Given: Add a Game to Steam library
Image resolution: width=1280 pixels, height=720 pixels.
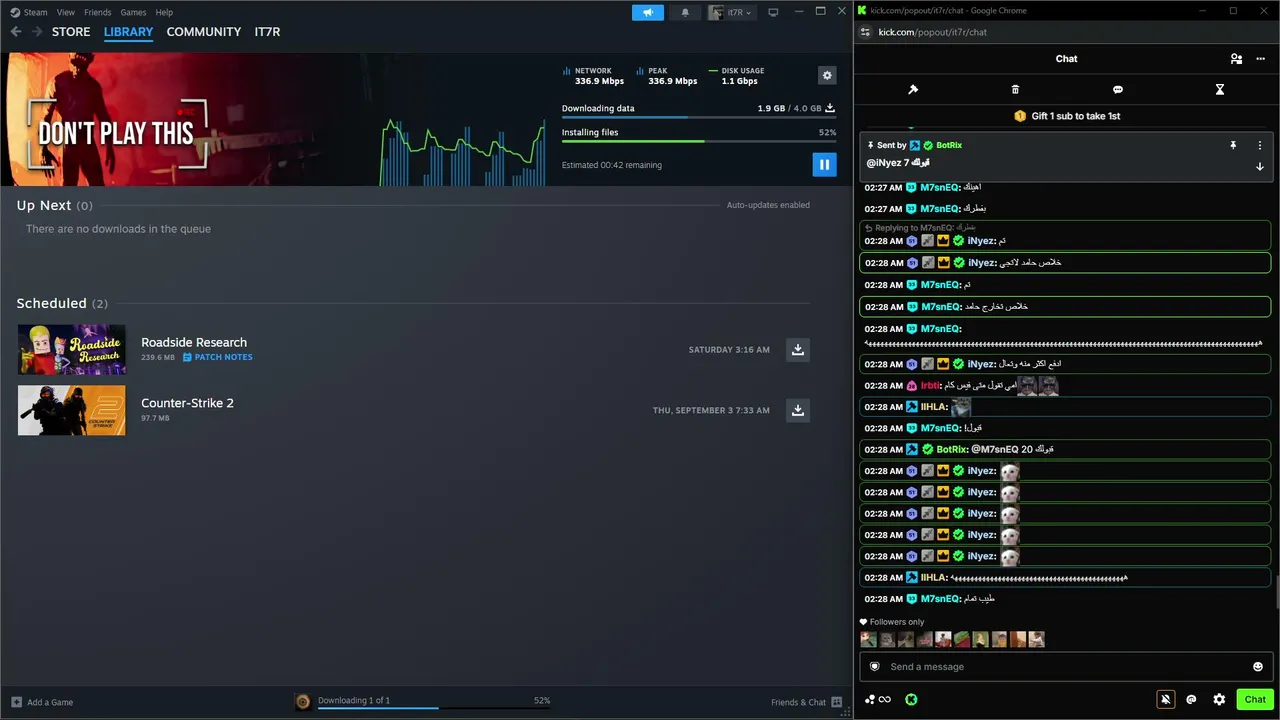Looking at the screenshot, I should 42,702.
